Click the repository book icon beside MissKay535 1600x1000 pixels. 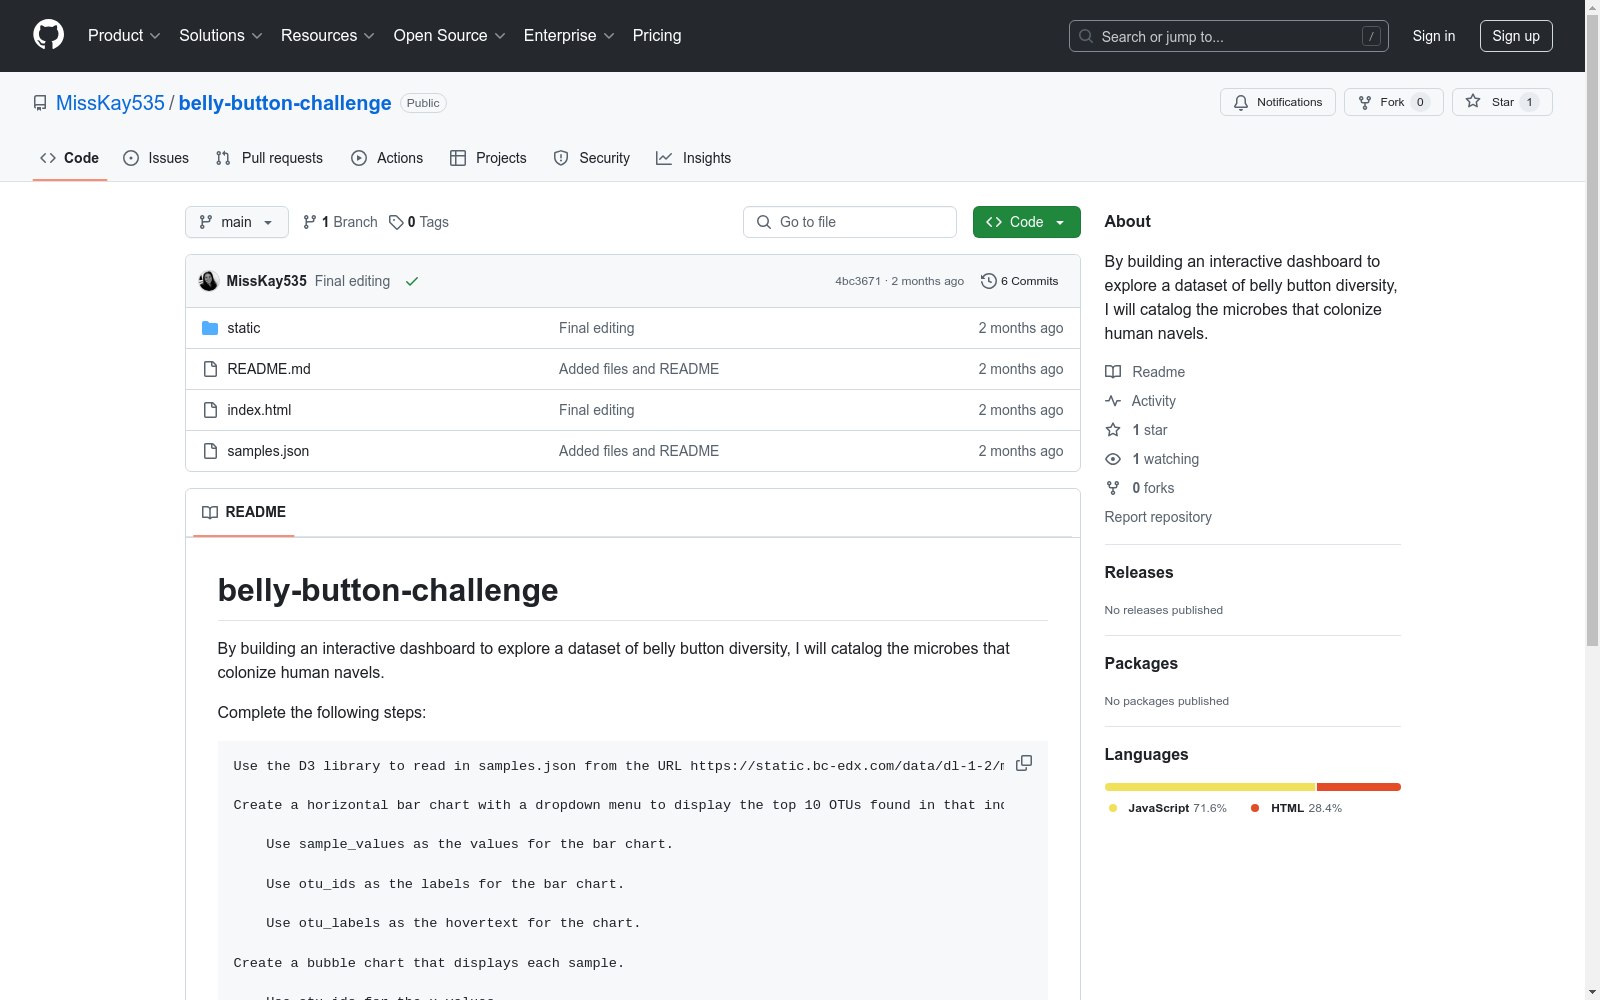(x=40, y=103)
